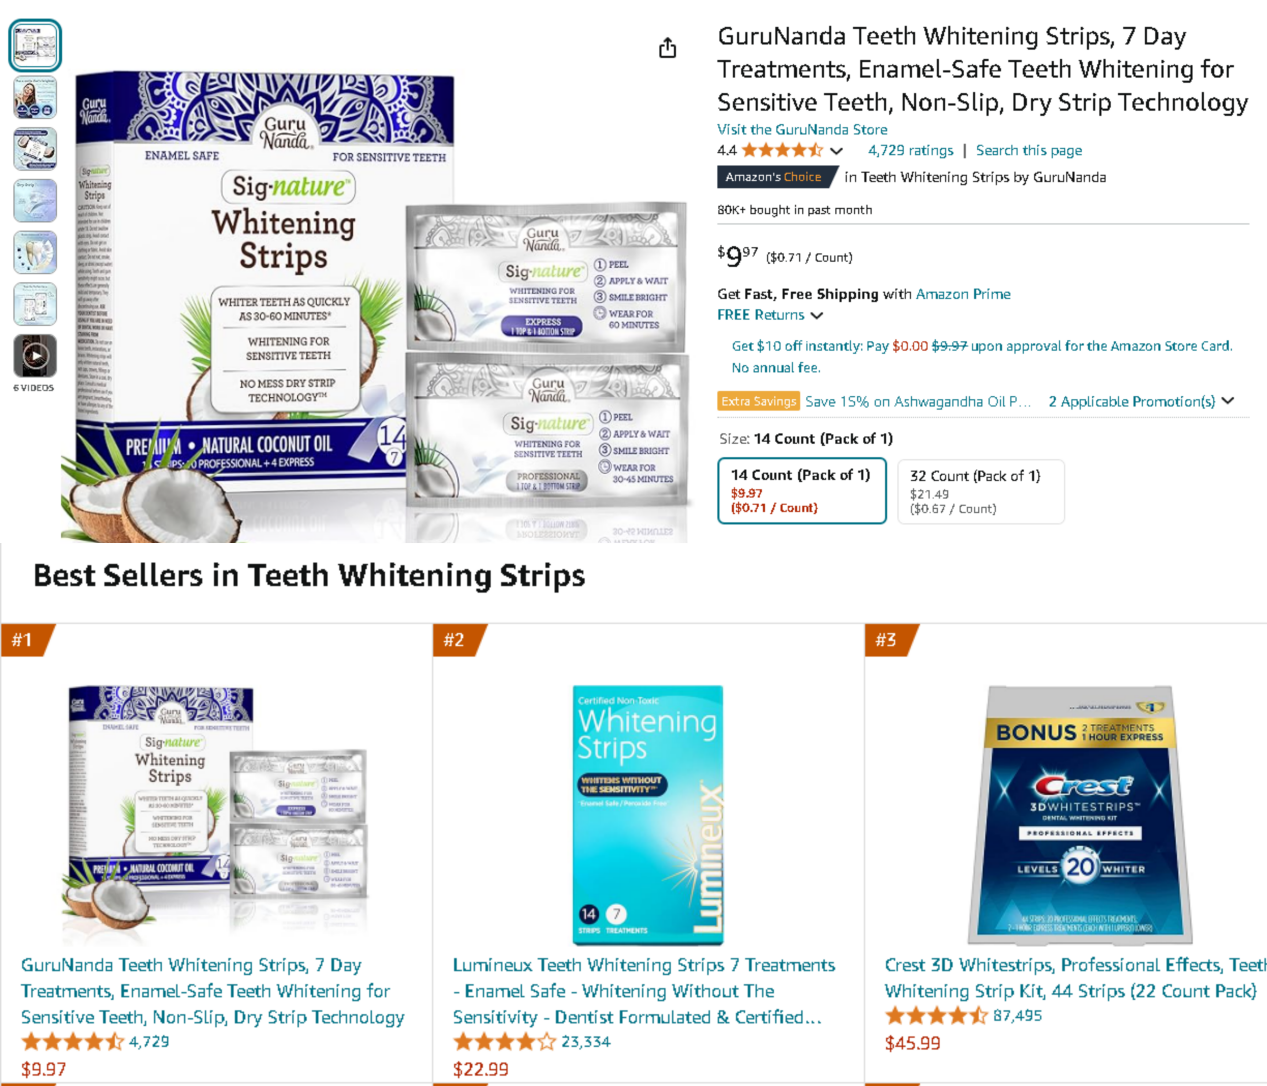The image size is (1267, 1086).
Task: Click the Lumineux star rating icons
Action: (x=505, y=1042)
